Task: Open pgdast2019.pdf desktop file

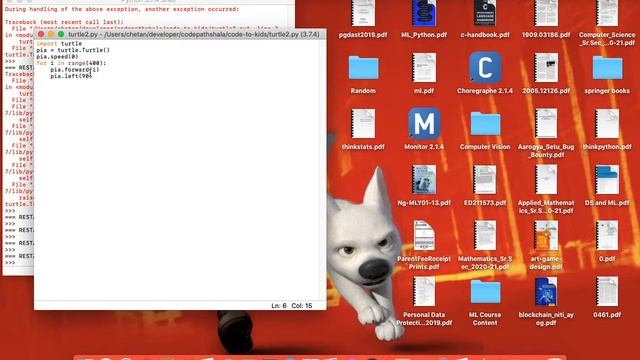Action: pos(362,13)
